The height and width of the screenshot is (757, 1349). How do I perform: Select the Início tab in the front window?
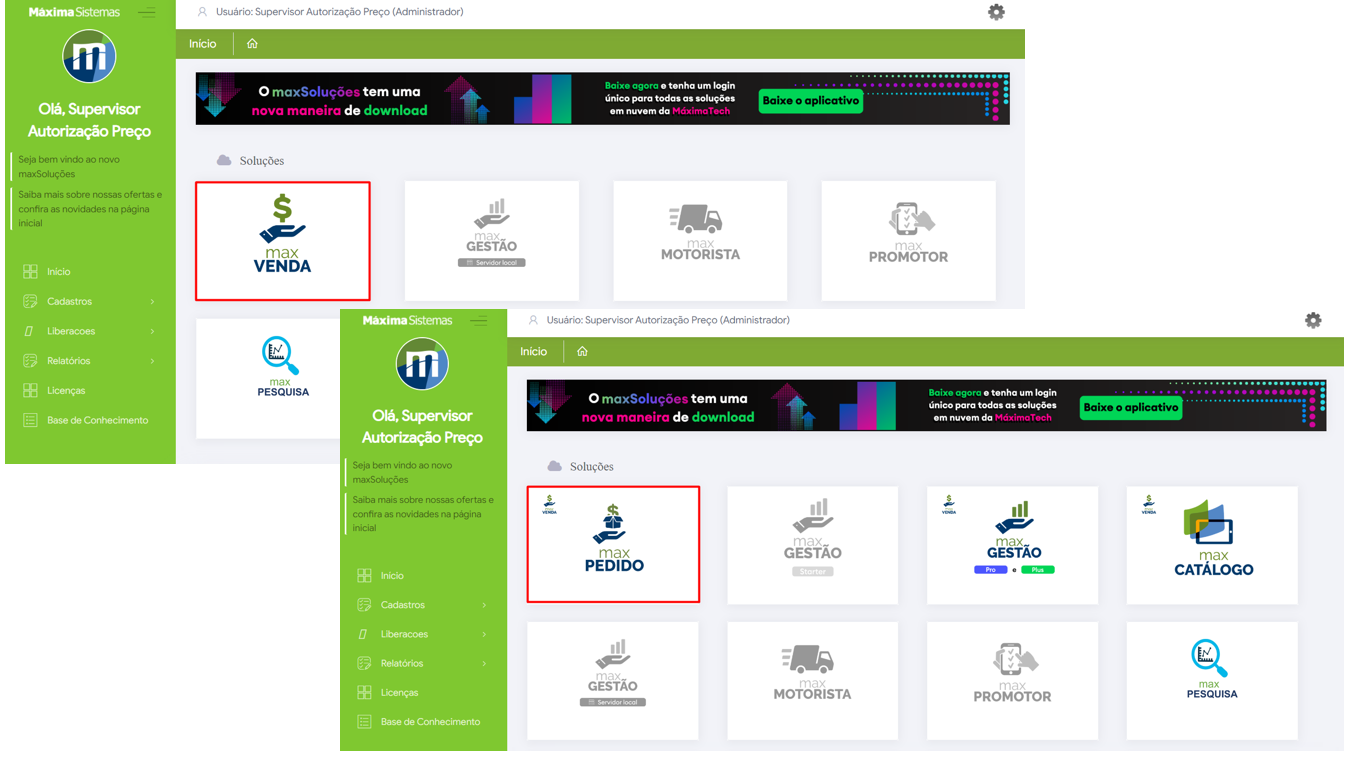pos(534,352)
